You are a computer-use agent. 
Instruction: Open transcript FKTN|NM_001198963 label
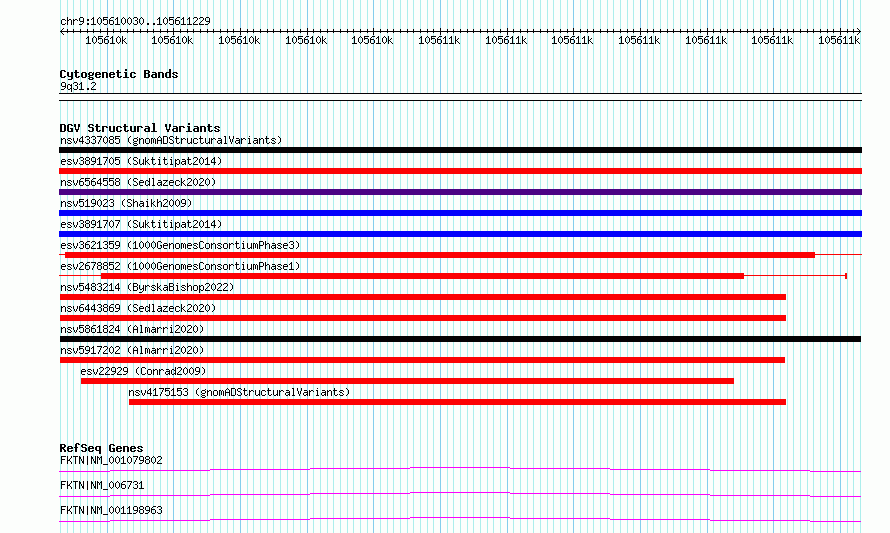coord(111,510)
